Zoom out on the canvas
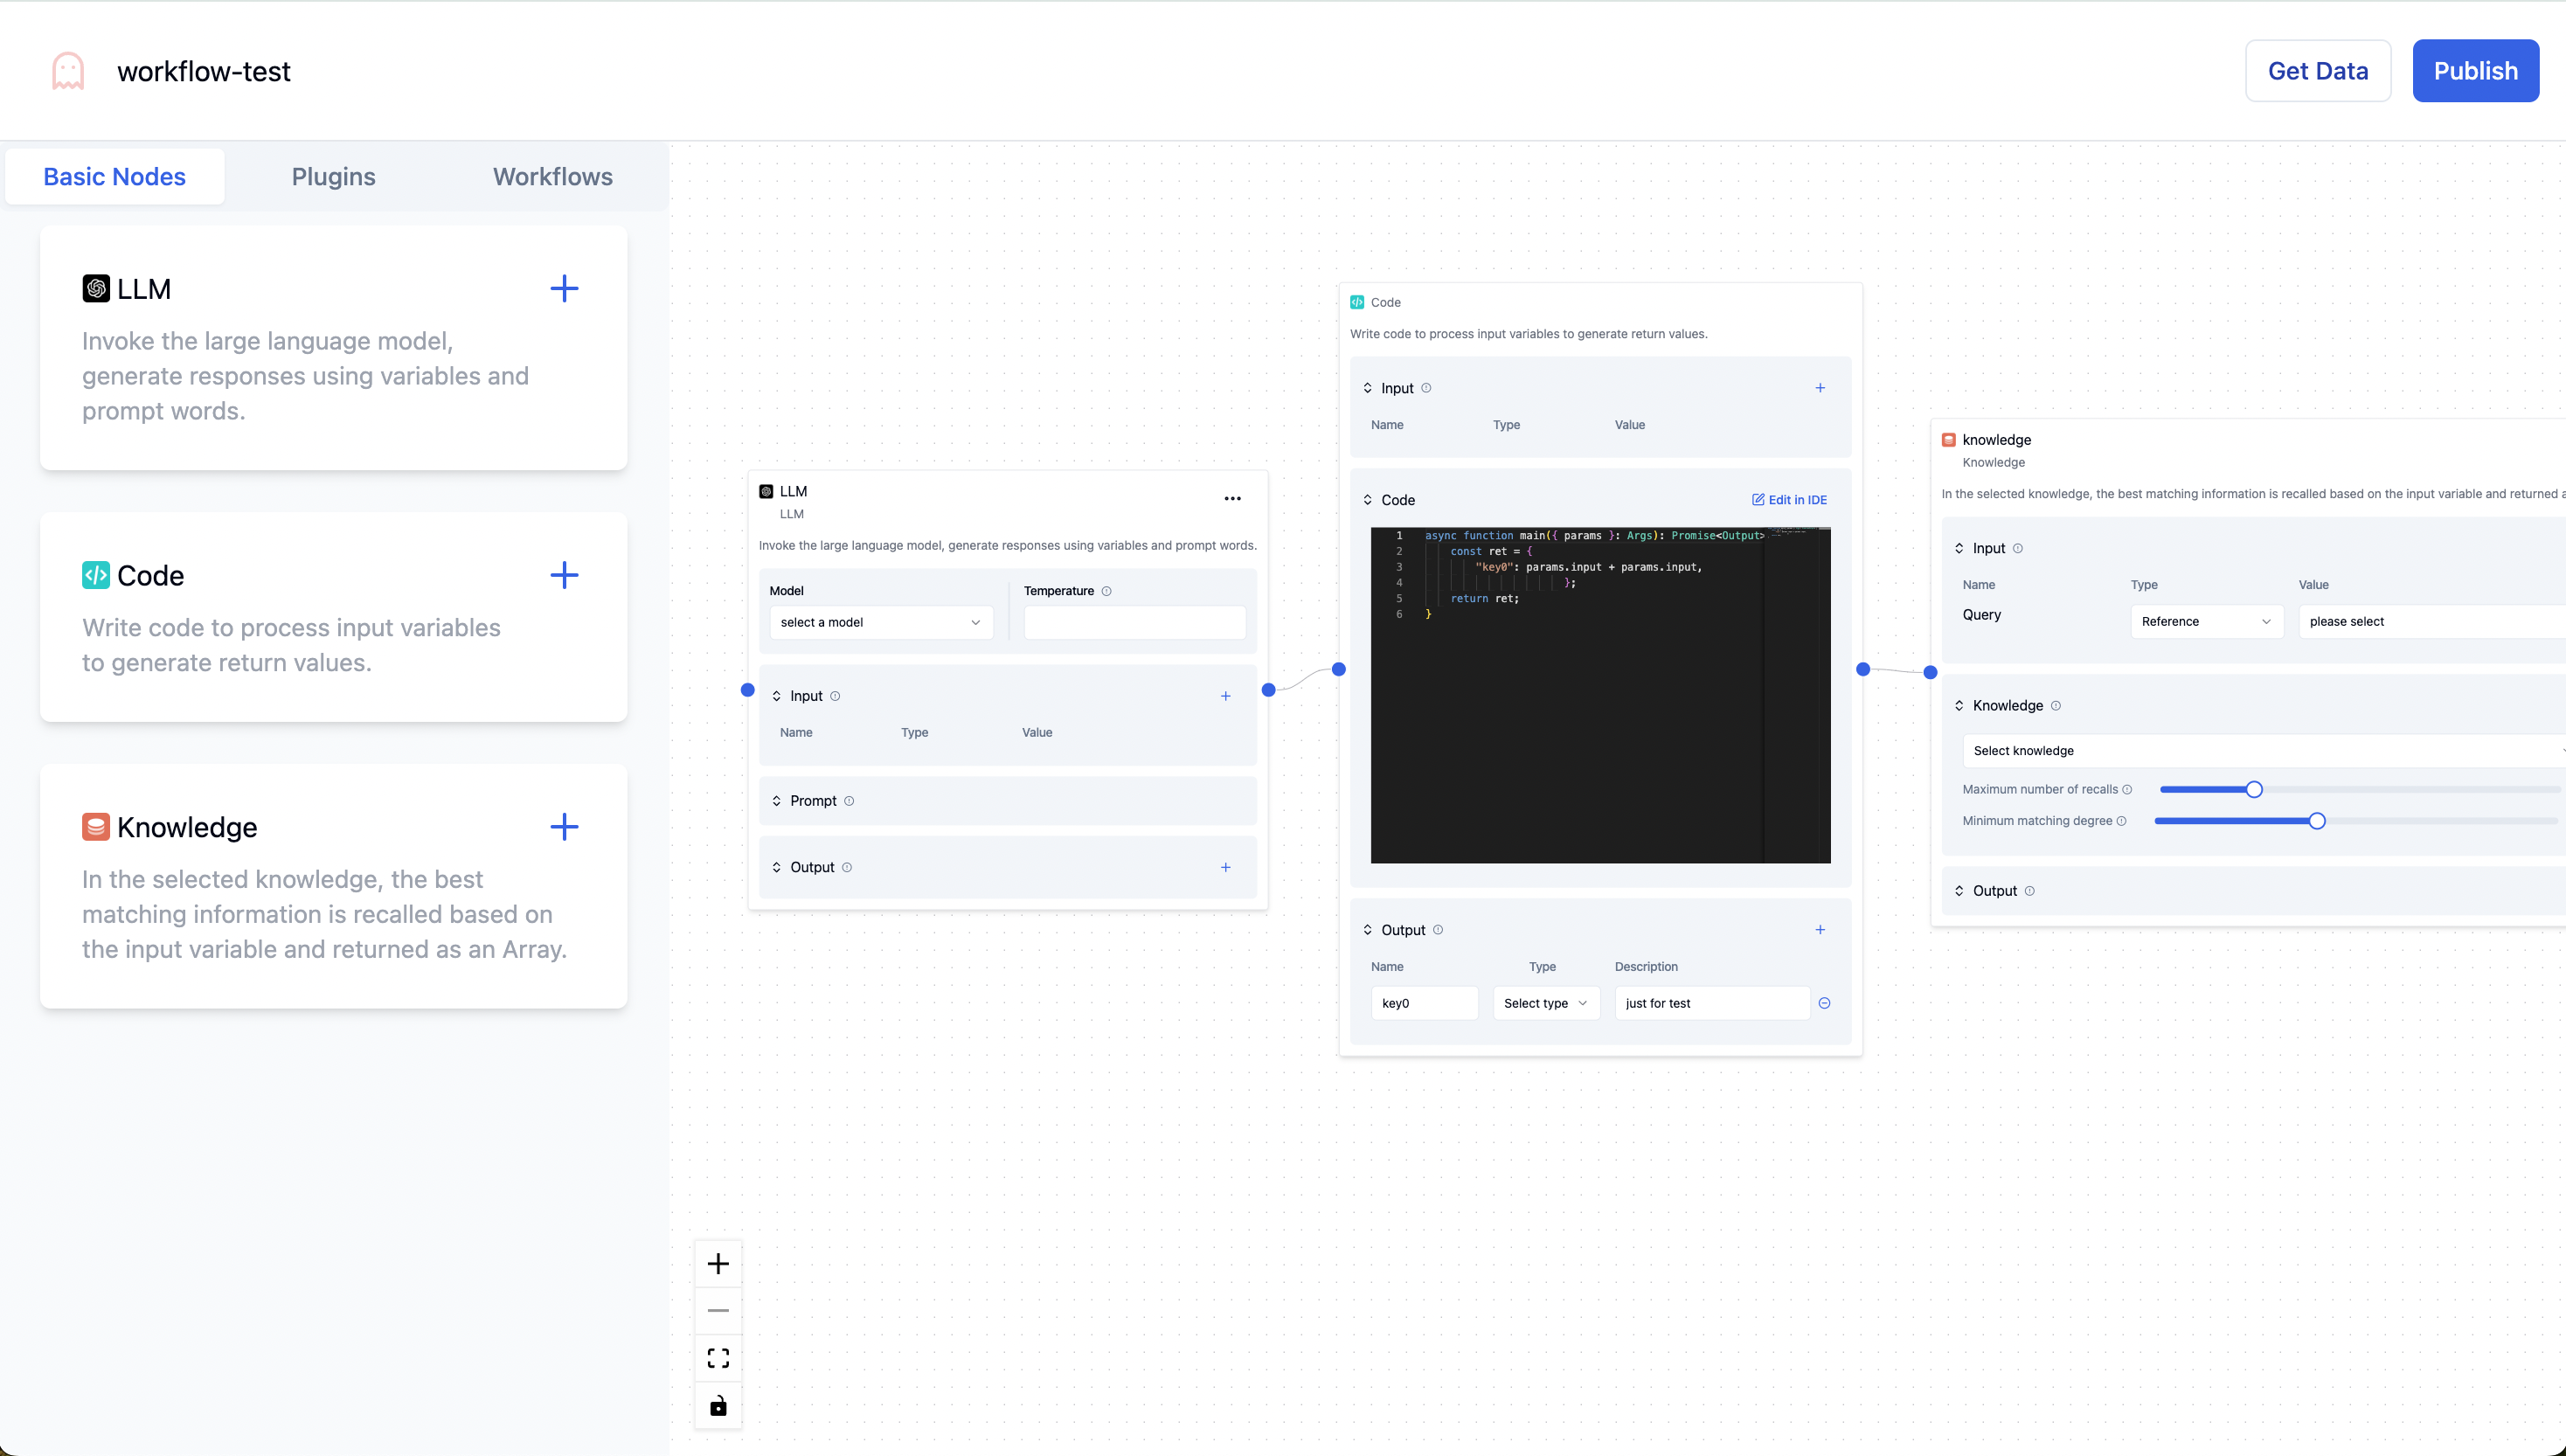Screen dimensions: 2566x1456 tap(718, 1310)
